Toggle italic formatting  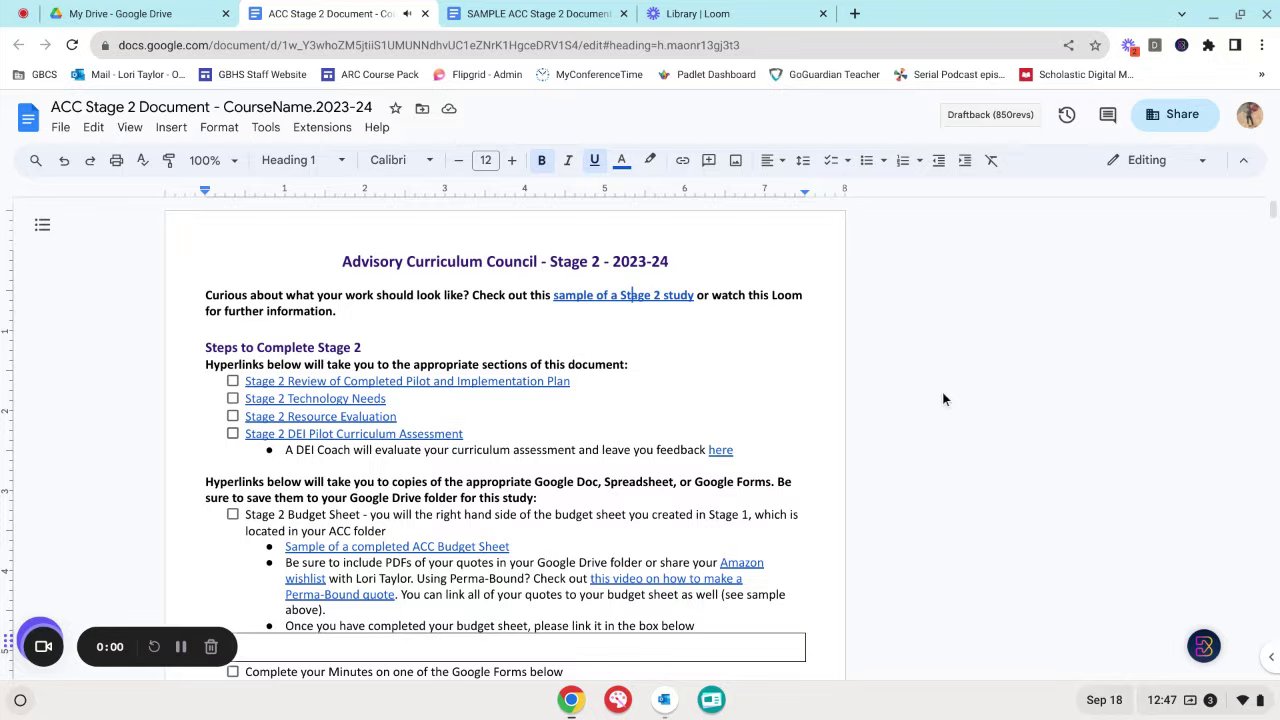568,160
